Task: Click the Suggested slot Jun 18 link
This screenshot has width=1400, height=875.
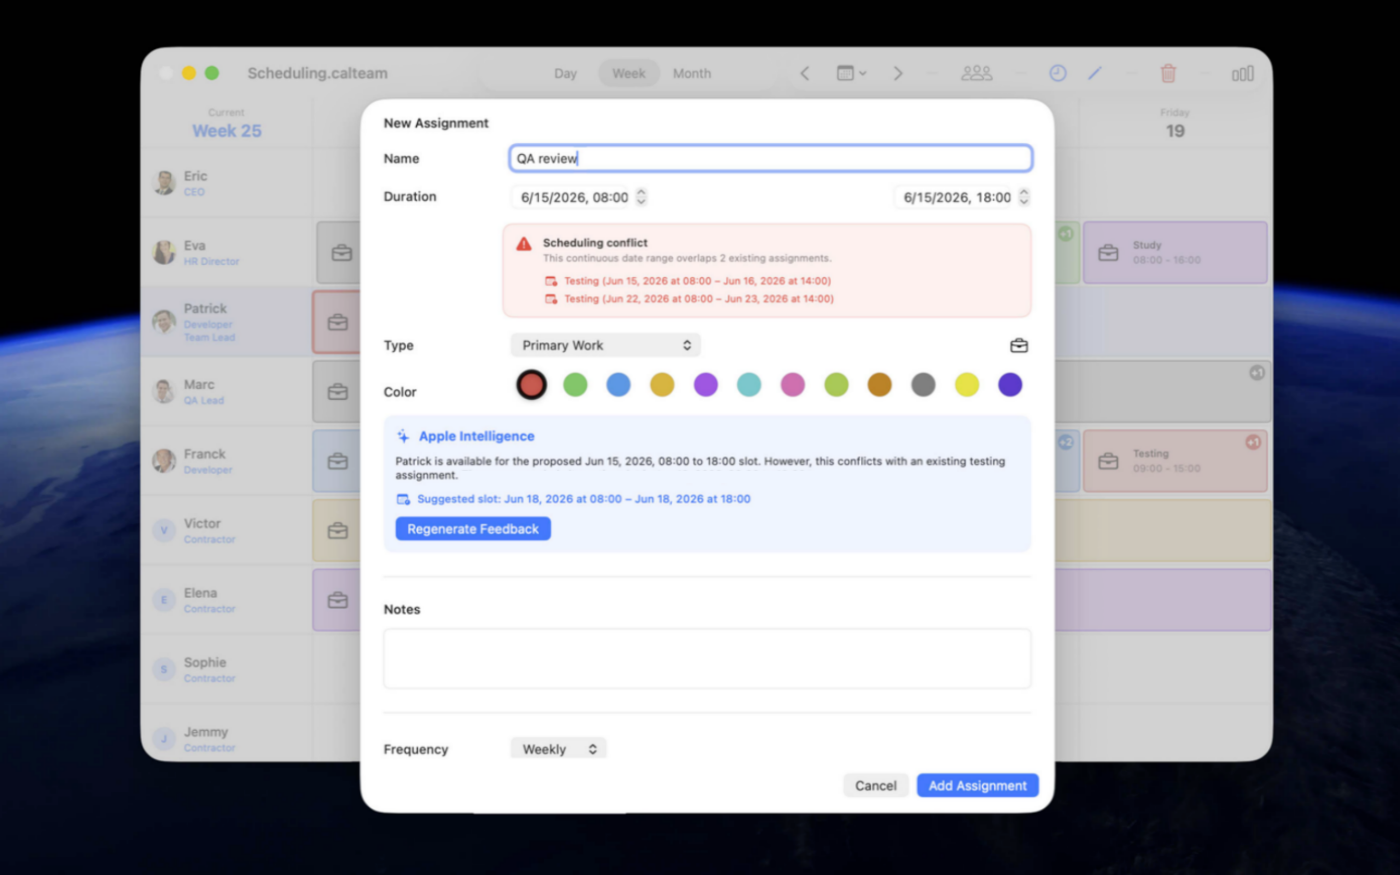Action: click(584, 499)
